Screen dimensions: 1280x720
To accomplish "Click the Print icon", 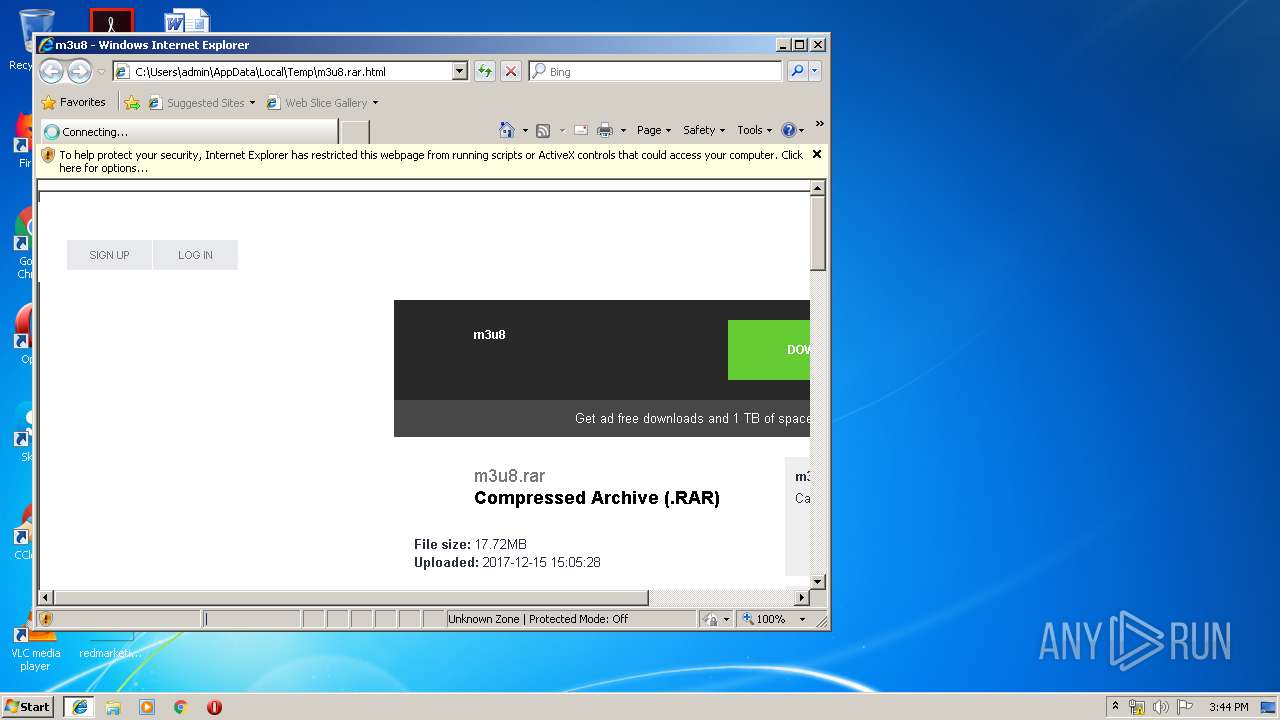I will [x=605, y=130].
